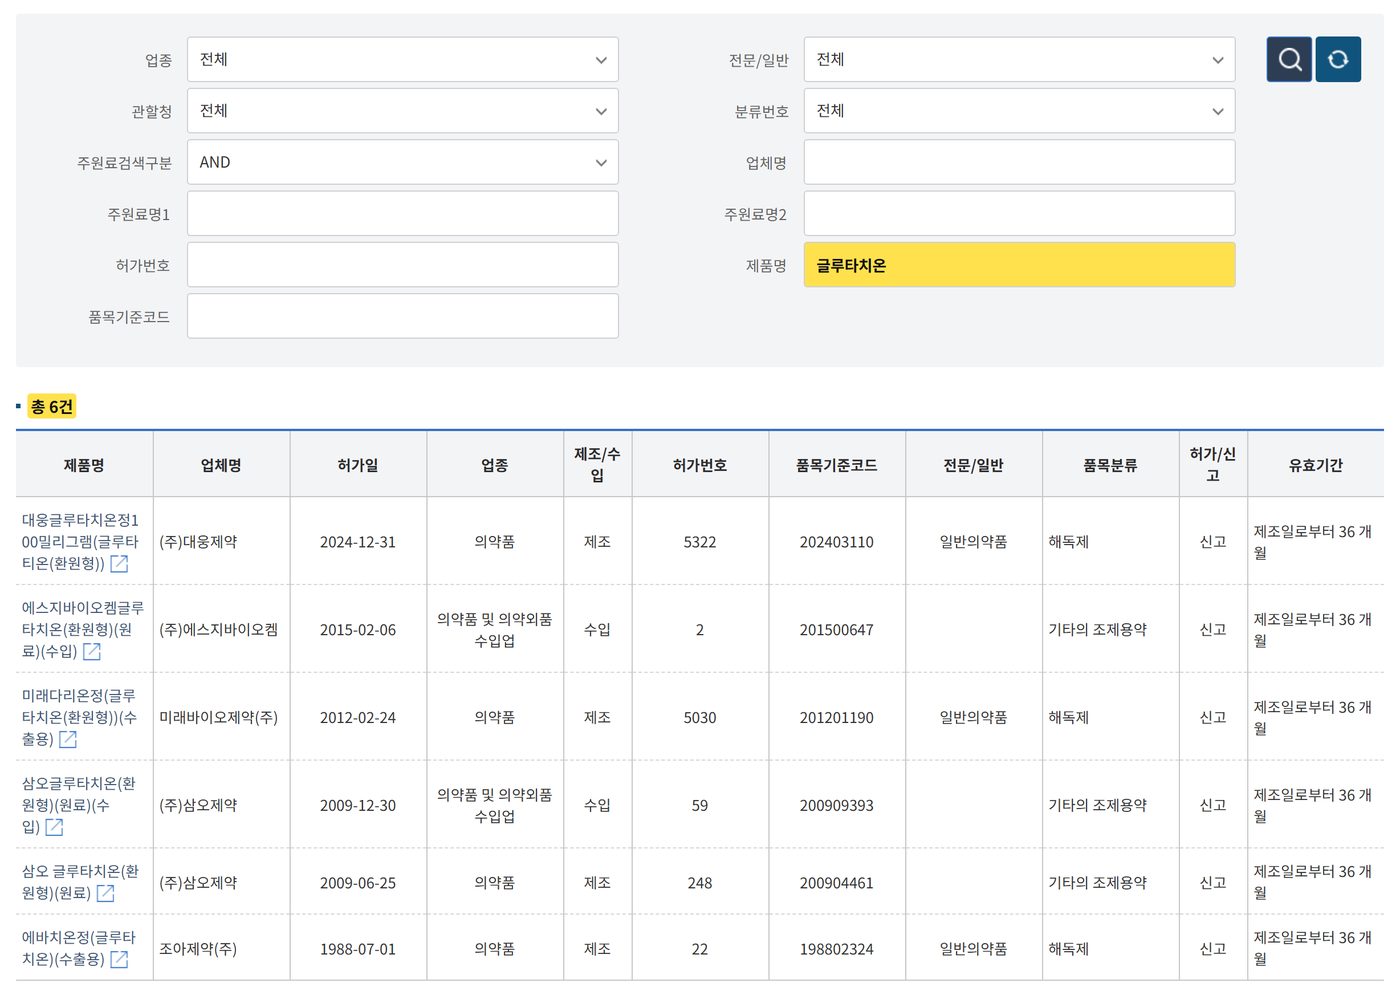
Task: Click permit number cell 5030
Action: pos(700,718)
